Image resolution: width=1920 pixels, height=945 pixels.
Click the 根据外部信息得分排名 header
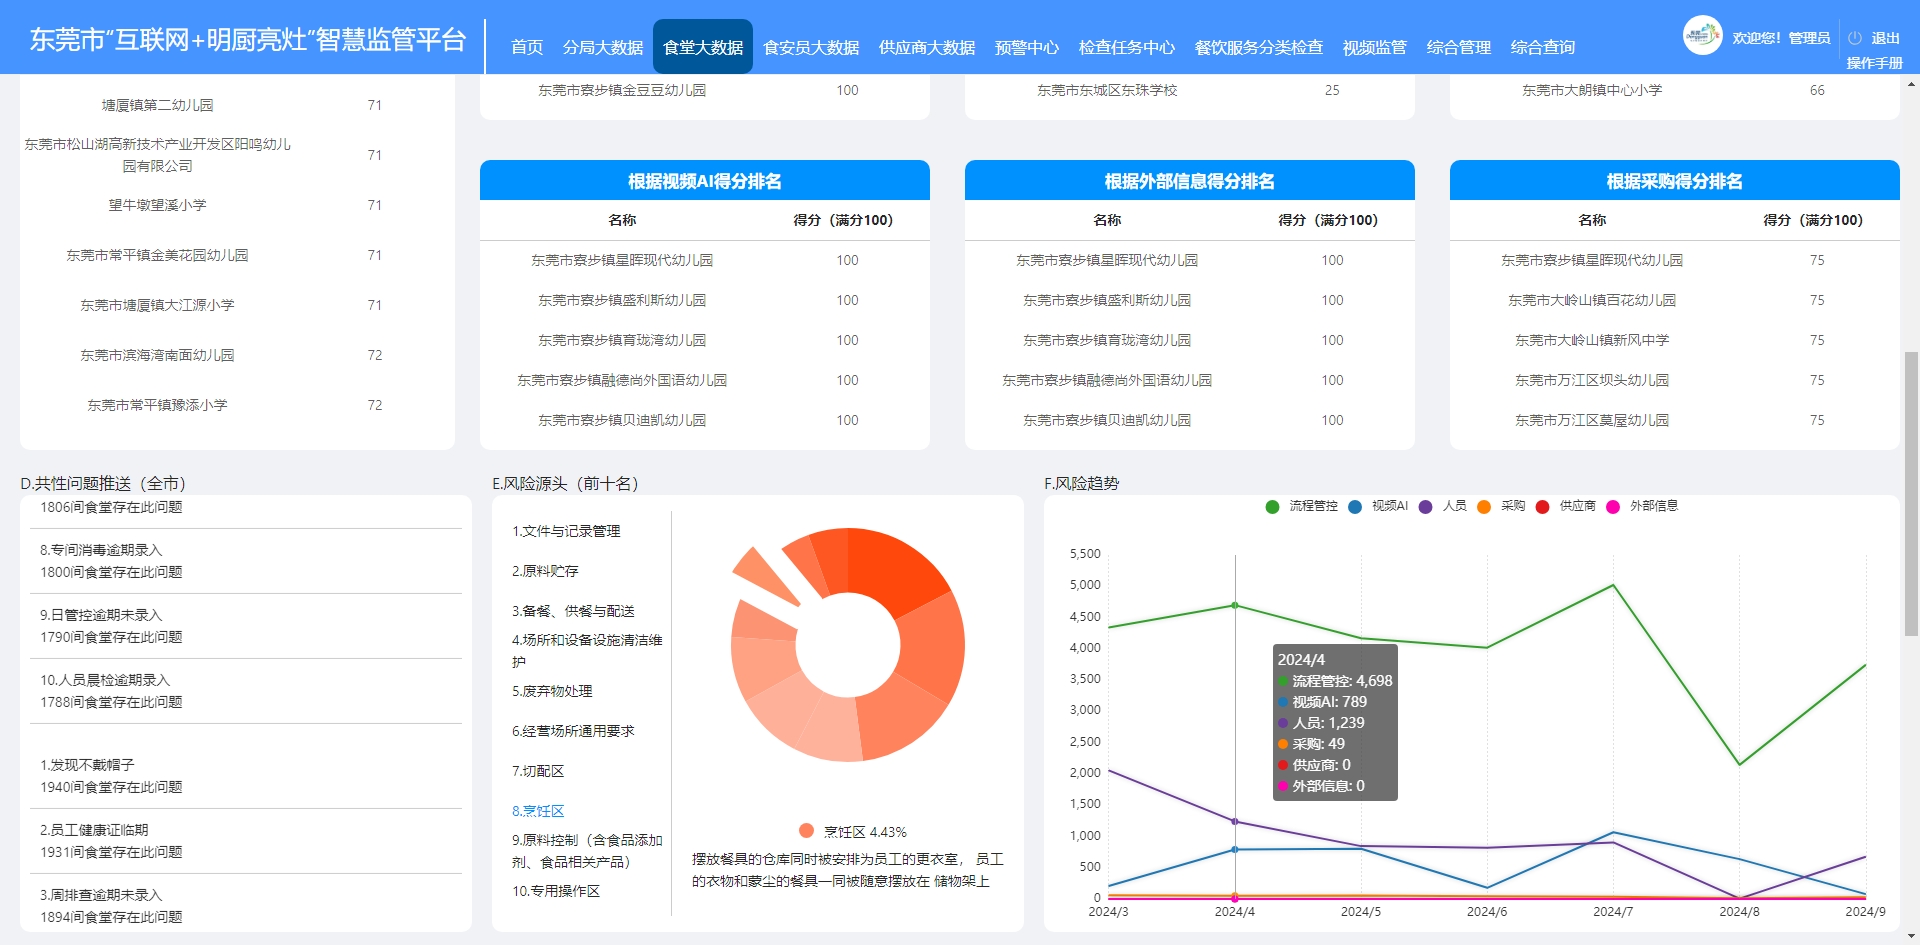1190,181
